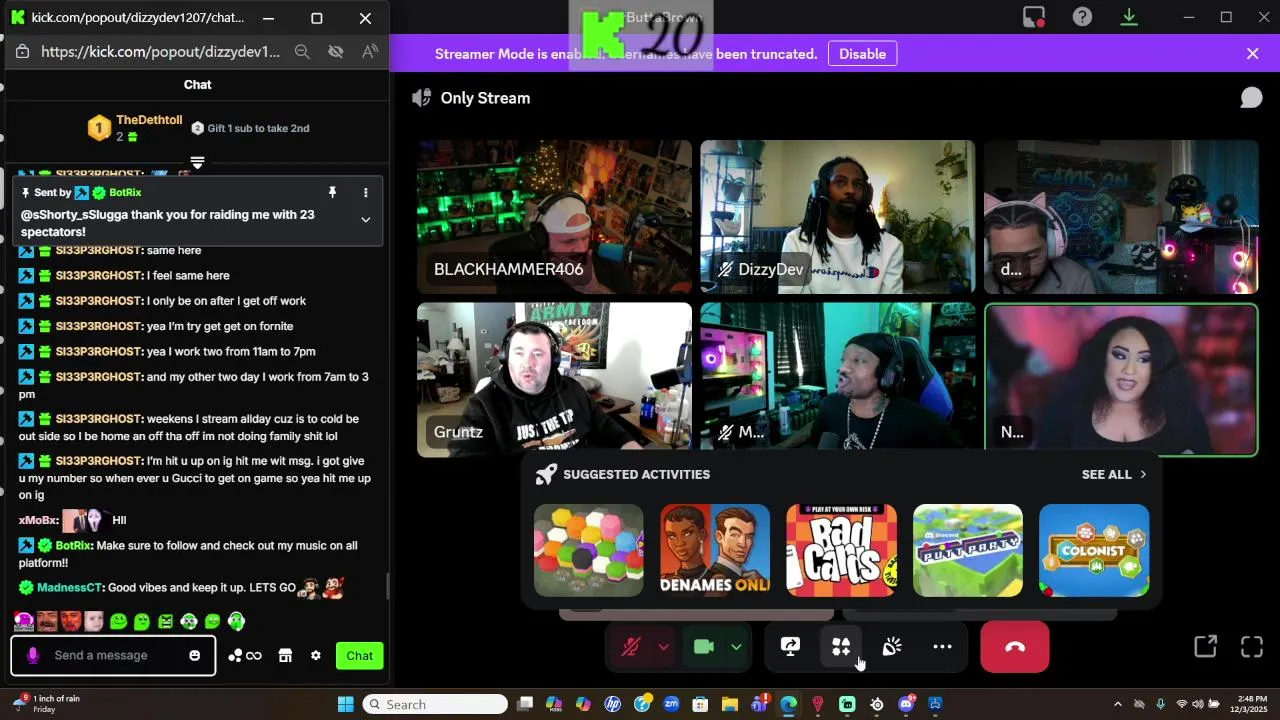Screen dimensions: 1280x720
Task: Open the More options ellipsis
Action: coord(942,647)
